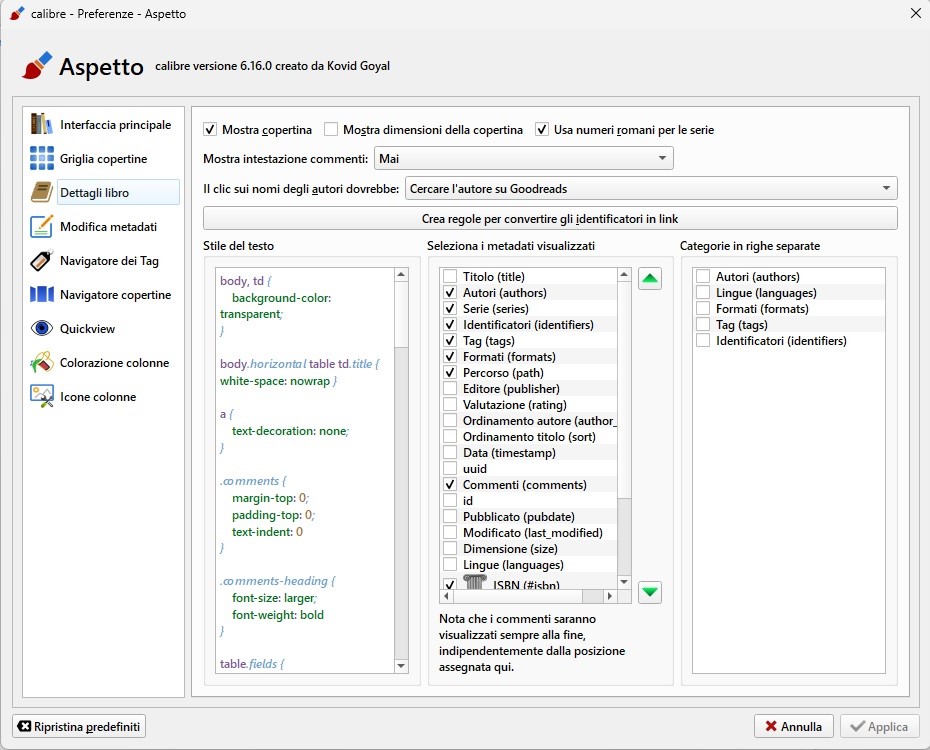Expand the author name click action dropdown
This screenshot has height=750, width=930.
650,188
